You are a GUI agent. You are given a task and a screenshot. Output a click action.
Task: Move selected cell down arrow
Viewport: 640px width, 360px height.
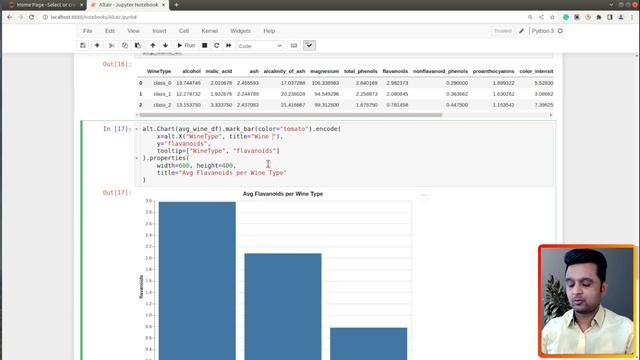coord(165,46)
